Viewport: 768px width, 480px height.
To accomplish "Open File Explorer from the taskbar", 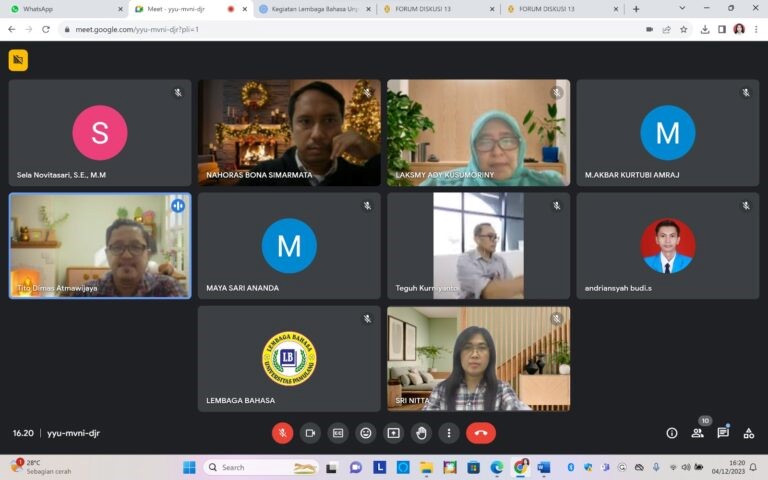I will 426,467.
